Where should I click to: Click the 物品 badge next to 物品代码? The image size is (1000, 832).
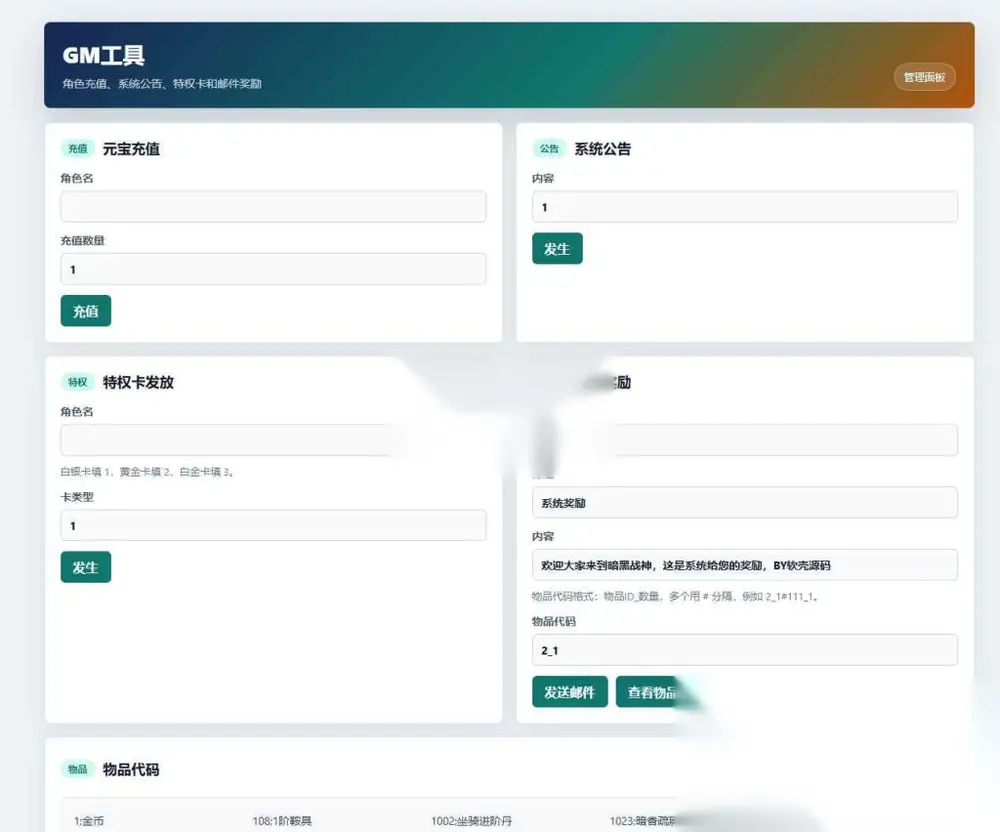78,769
